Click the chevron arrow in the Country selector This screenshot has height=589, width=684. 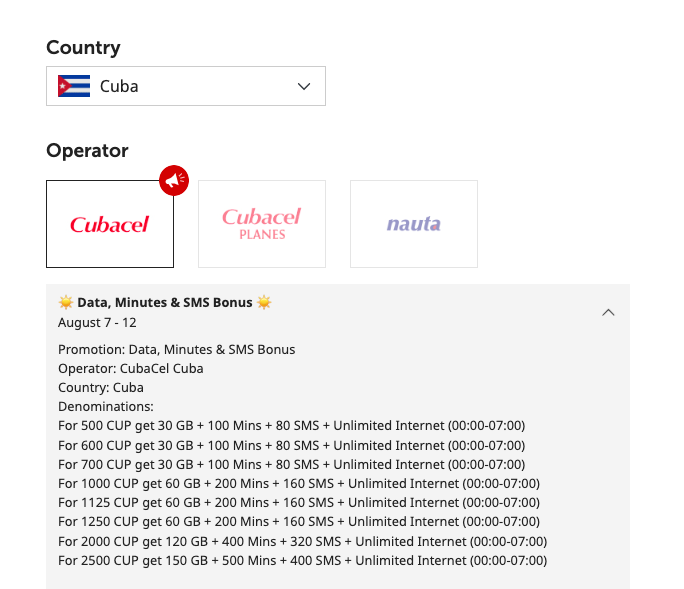point(304,86)
